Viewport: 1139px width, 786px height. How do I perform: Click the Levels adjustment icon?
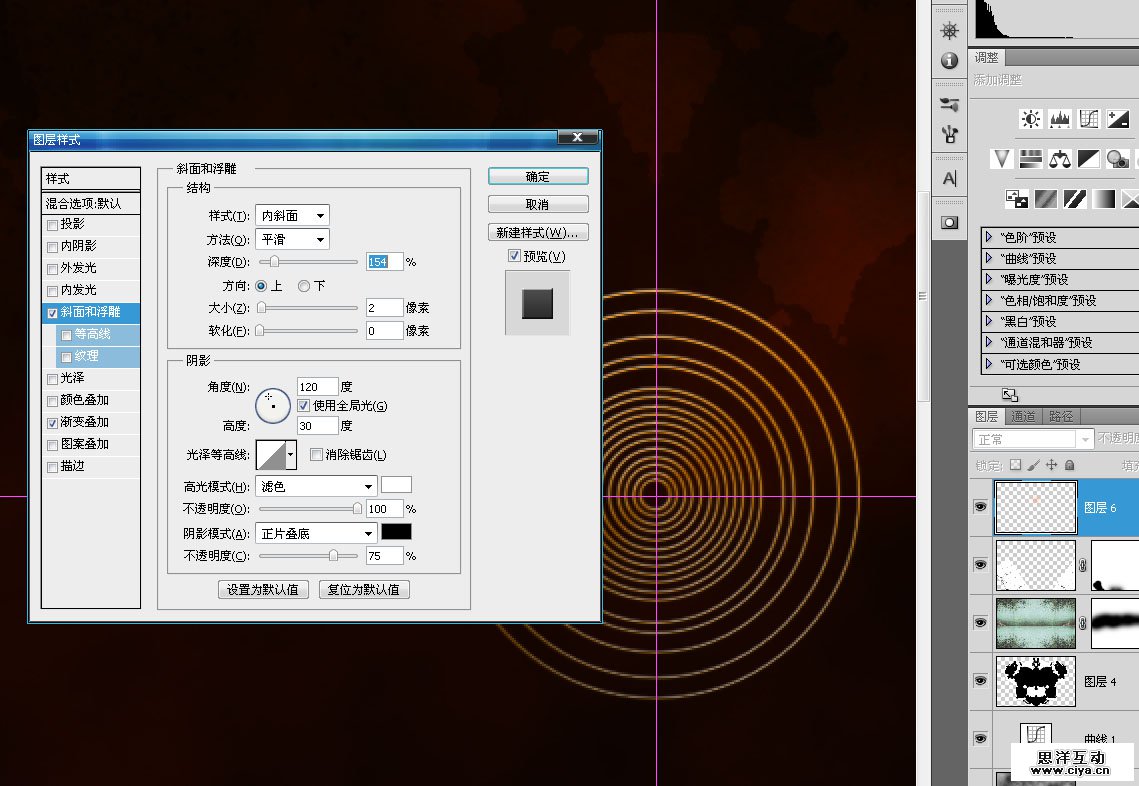(1060, 119)
